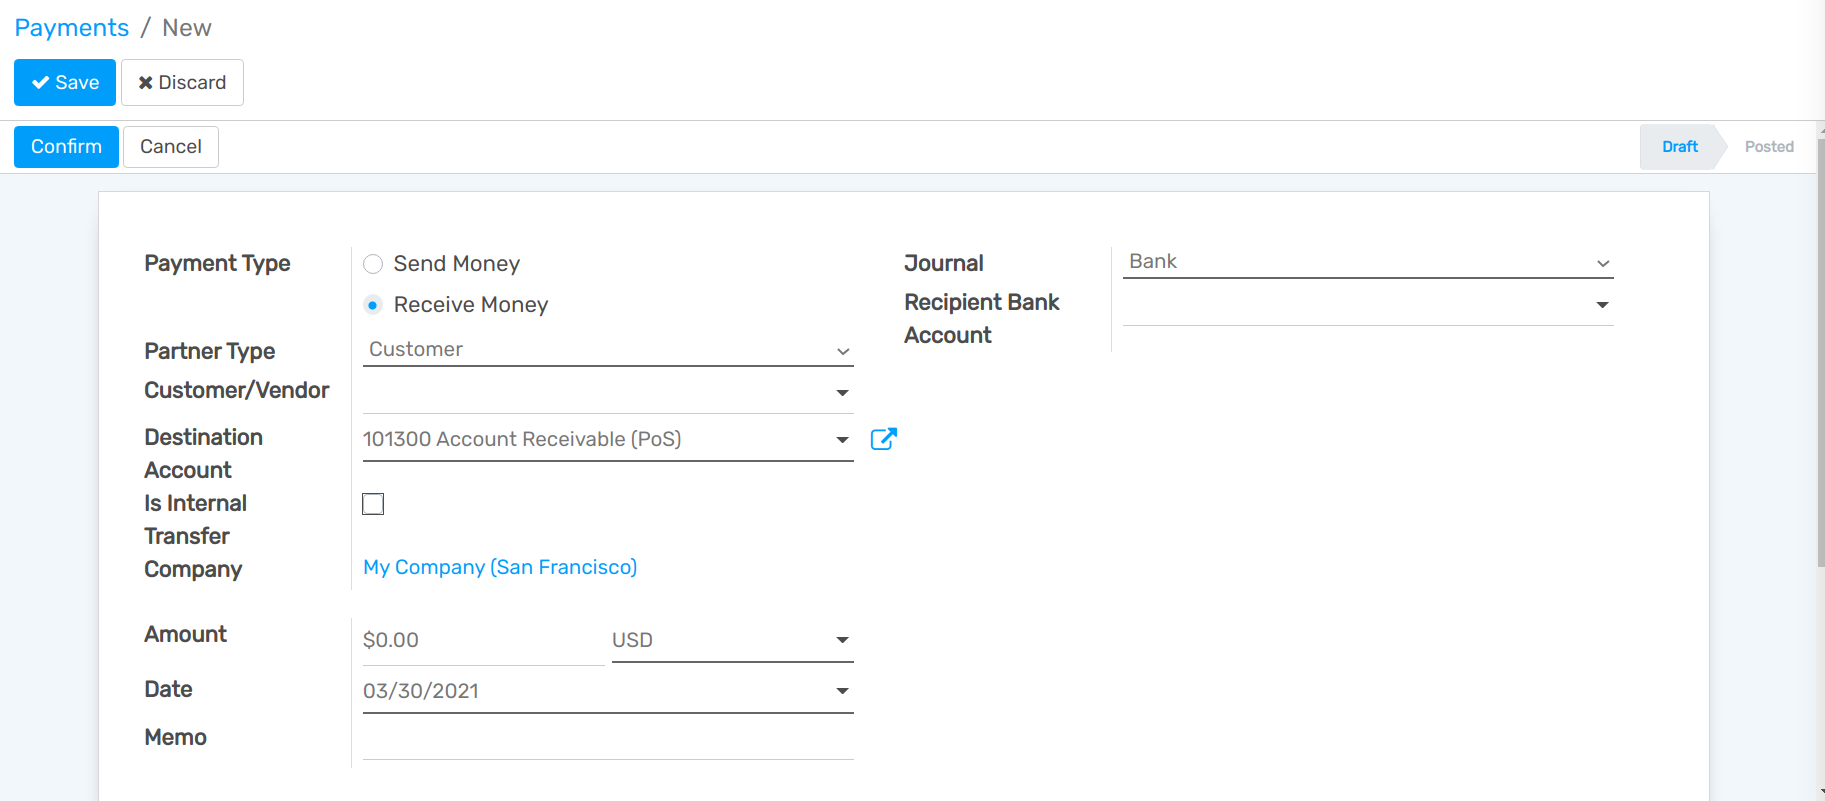
Task: Select the Receive Money radio option
Action: tap(373, 305)
